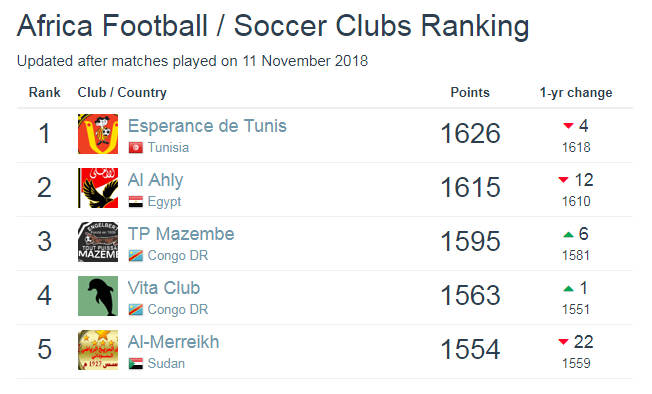Viewport: 652px width, 394px height.
Task: Click Congo DR link under Vita Club
Action: coord(178,310)
